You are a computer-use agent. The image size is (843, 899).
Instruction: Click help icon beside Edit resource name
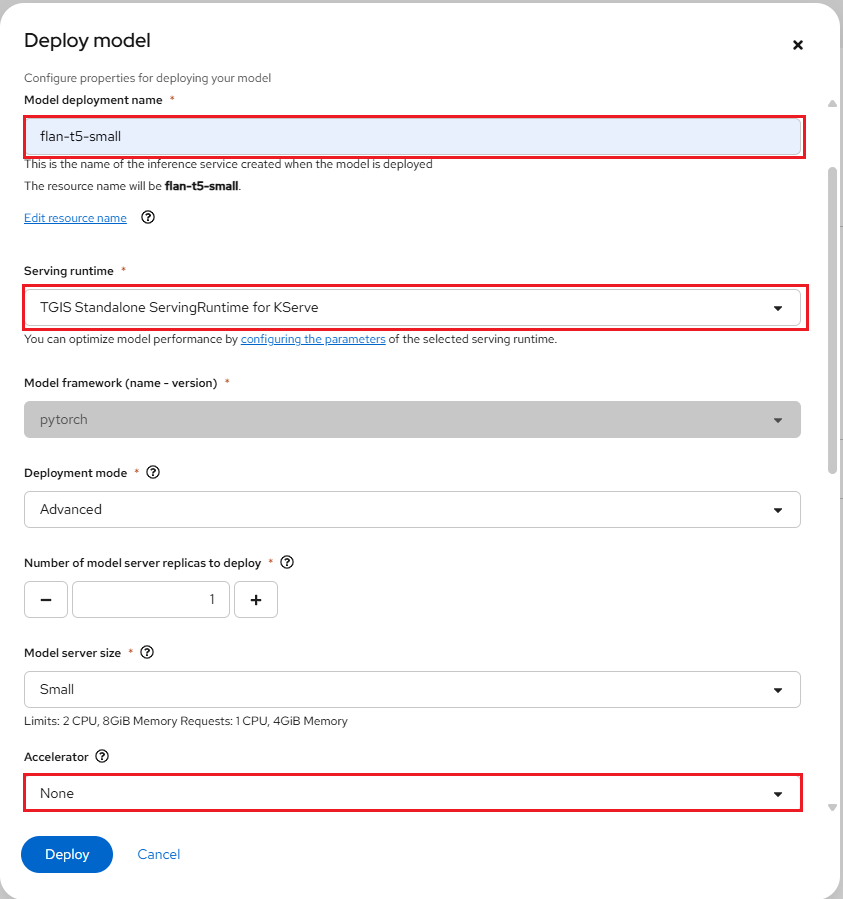[148, 217]
